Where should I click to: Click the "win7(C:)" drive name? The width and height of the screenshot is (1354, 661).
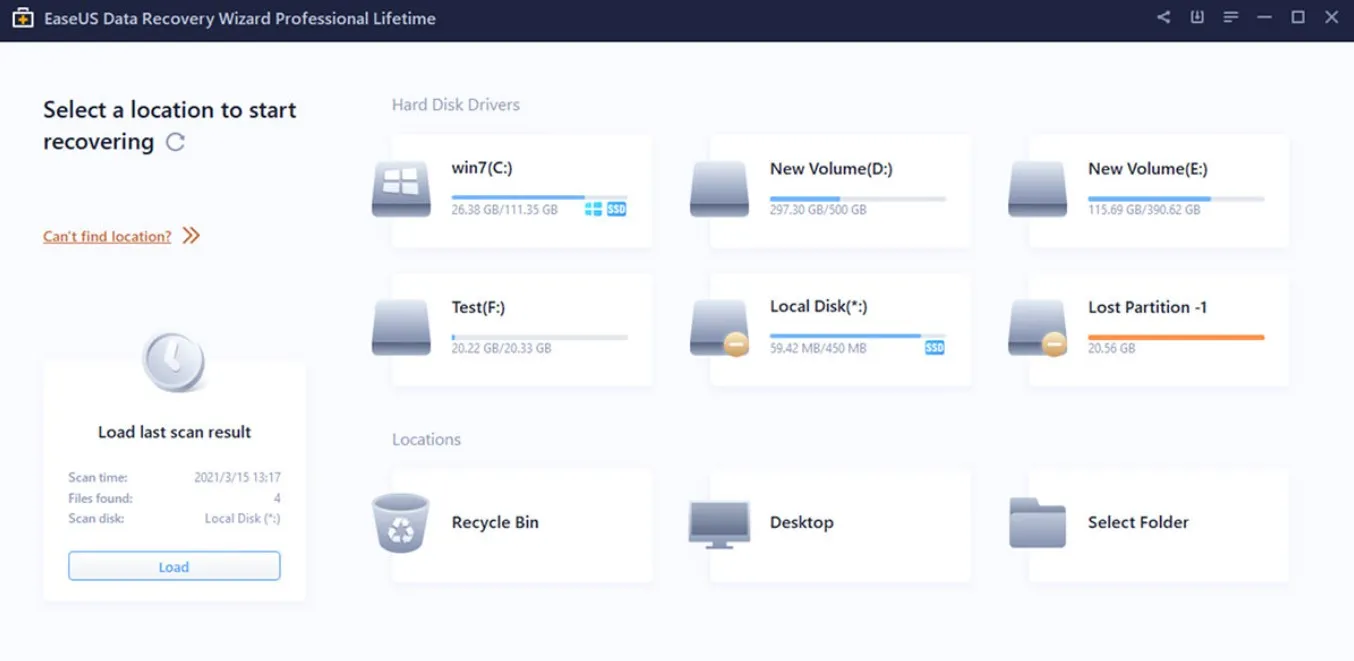tap(482, 168)
